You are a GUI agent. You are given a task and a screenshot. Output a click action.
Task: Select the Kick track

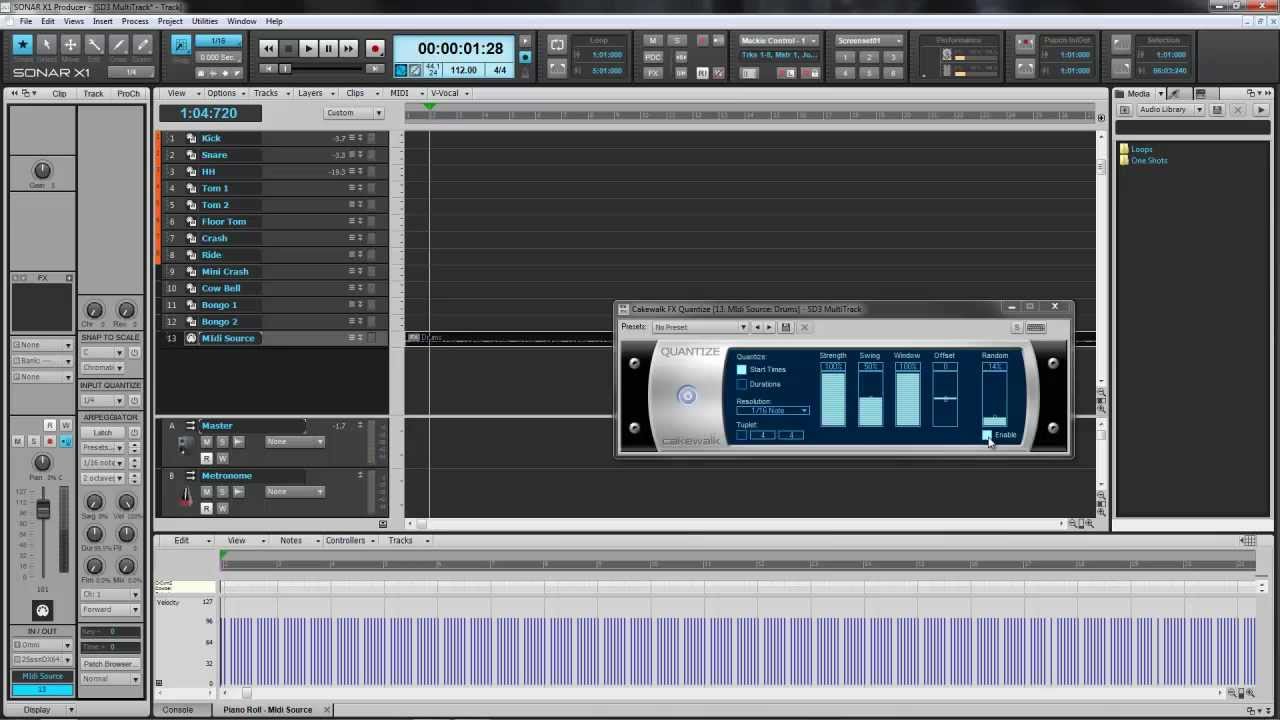[x=211, y=138]
